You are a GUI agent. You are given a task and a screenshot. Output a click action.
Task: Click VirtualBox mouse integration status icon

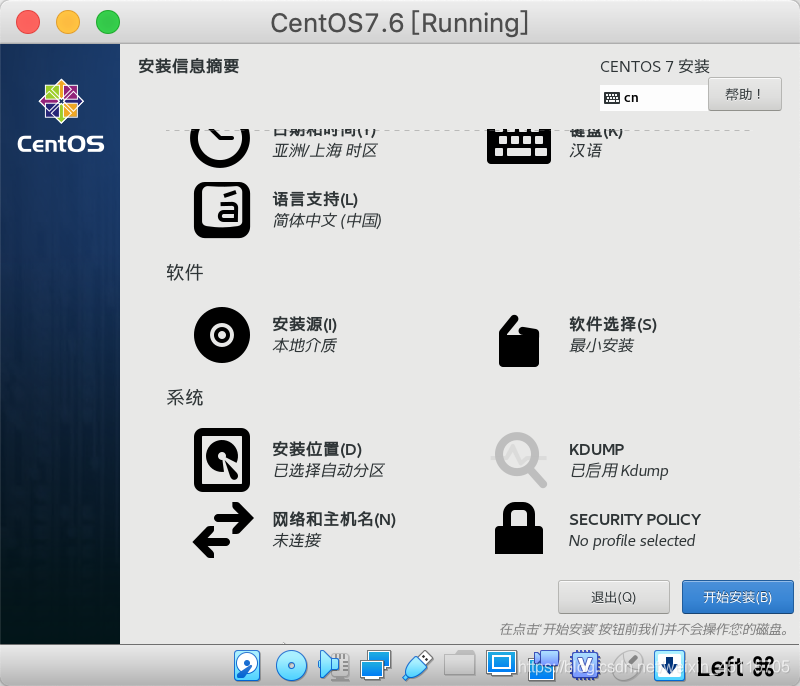tap(627, 665)
